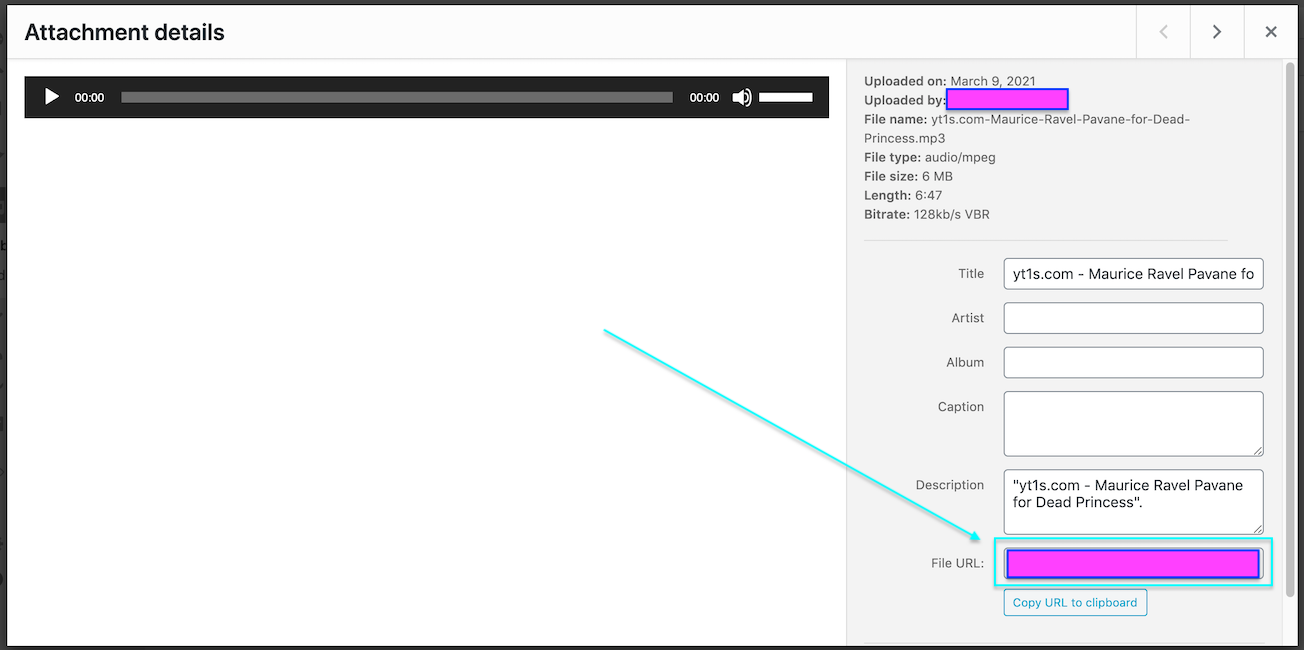Image resolution: width=1304 pixels, height=650 pixels.
Task: Click the highlighted File URL field
Action: tap(1133, 563)
